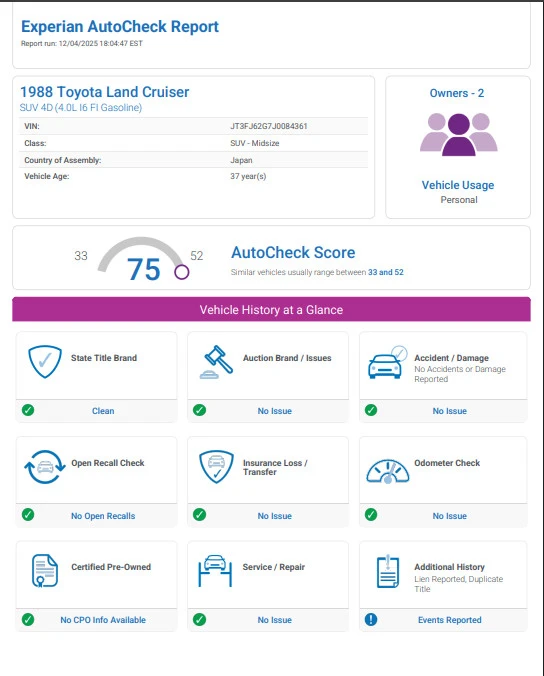Click the Vehicle Usage heading
The image size is (544, 676).
click(x=458, y=185)
